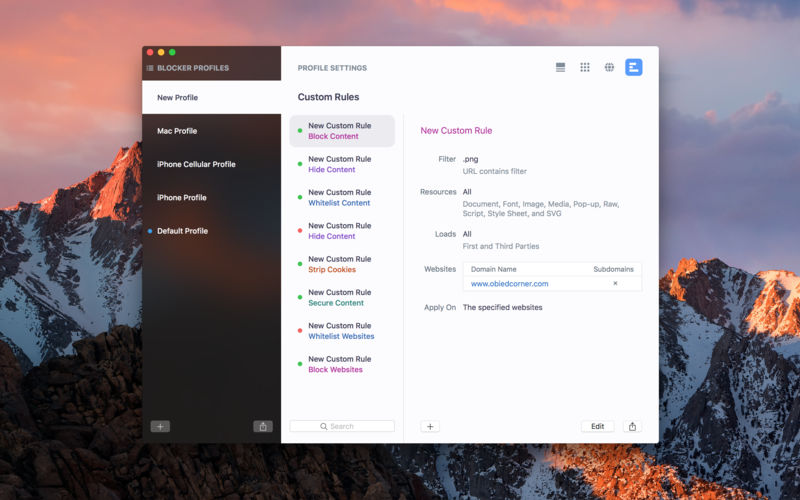Screen dimensions: 800x500
Task: Toggle subdomains mark for www.obiedcorner.com
Action: (x=615, y=283)
